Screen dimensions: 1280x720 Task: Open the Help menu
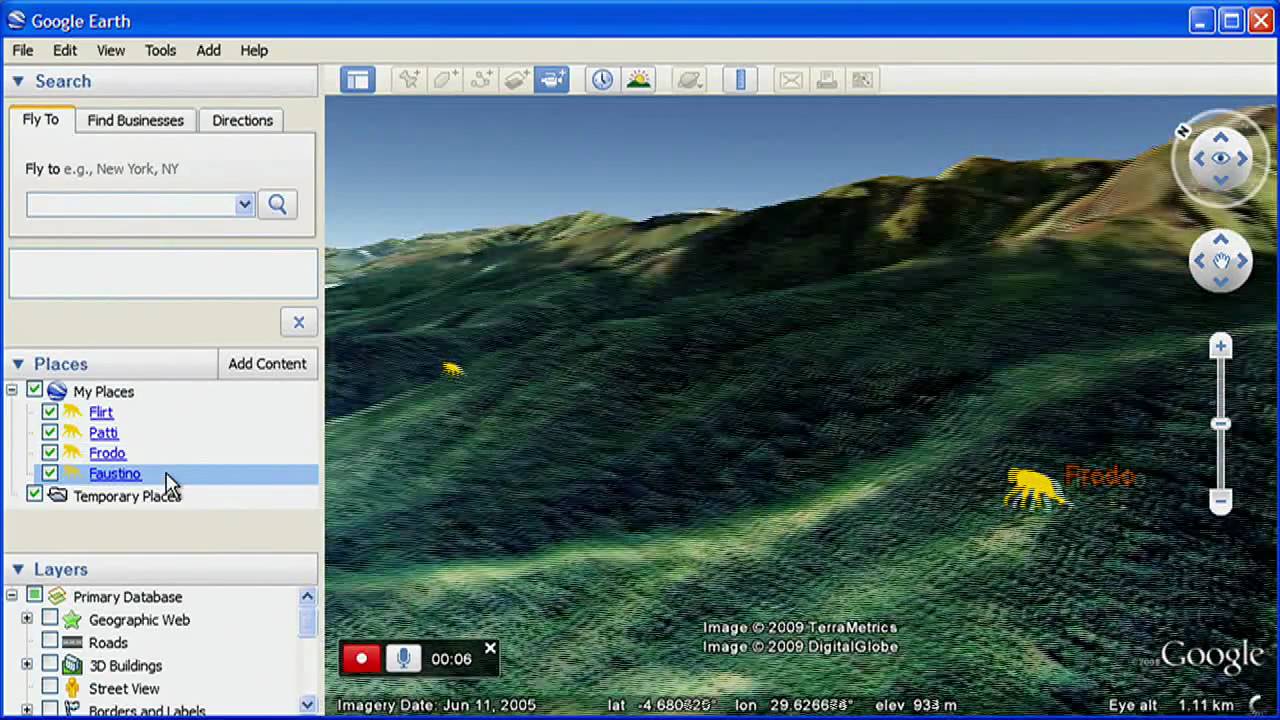(x=254, y=50)
